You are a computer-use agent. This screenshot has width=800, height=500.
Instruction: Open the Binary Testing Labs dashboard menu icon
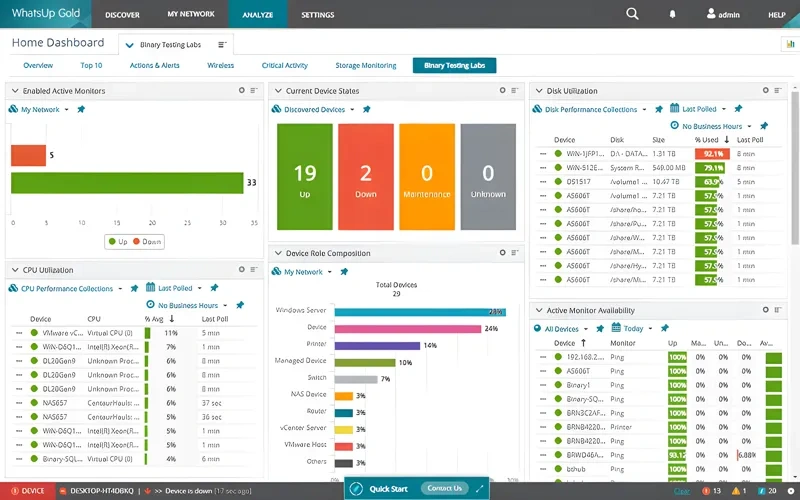click(x=222, y=44)
